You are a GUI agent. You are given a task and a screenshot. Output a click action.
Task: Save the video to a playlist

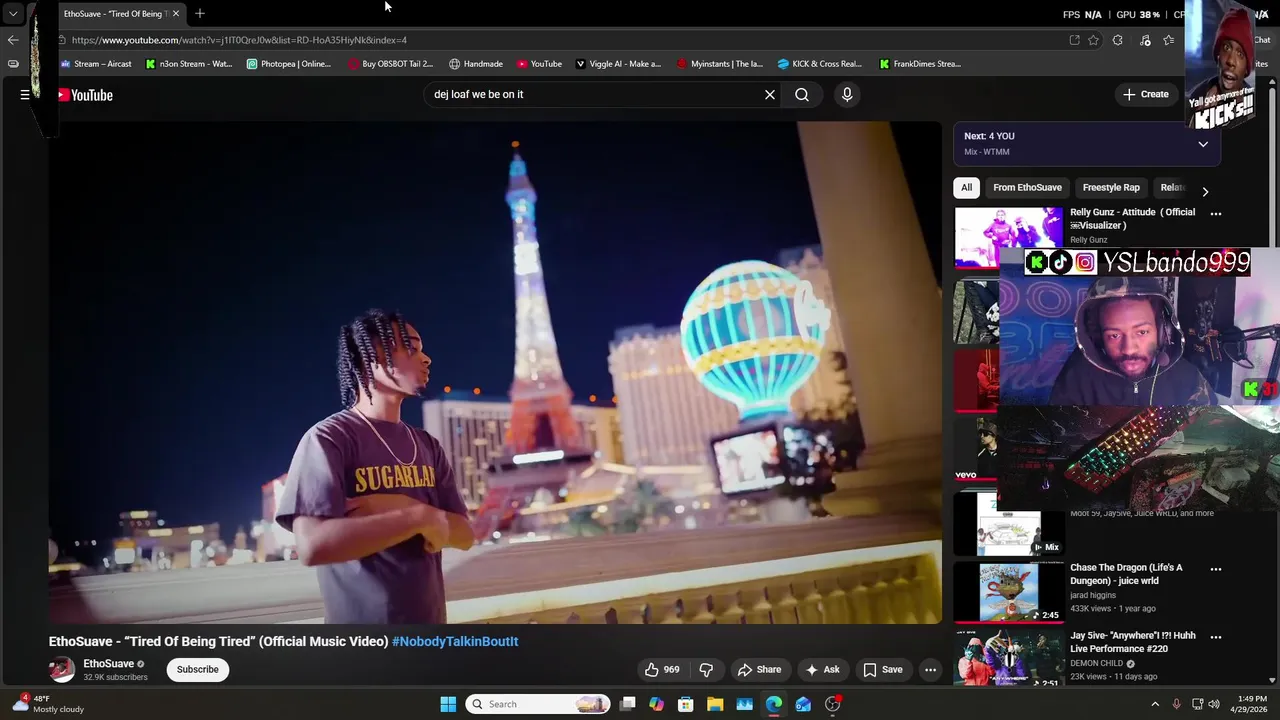[x=883, y=670]
